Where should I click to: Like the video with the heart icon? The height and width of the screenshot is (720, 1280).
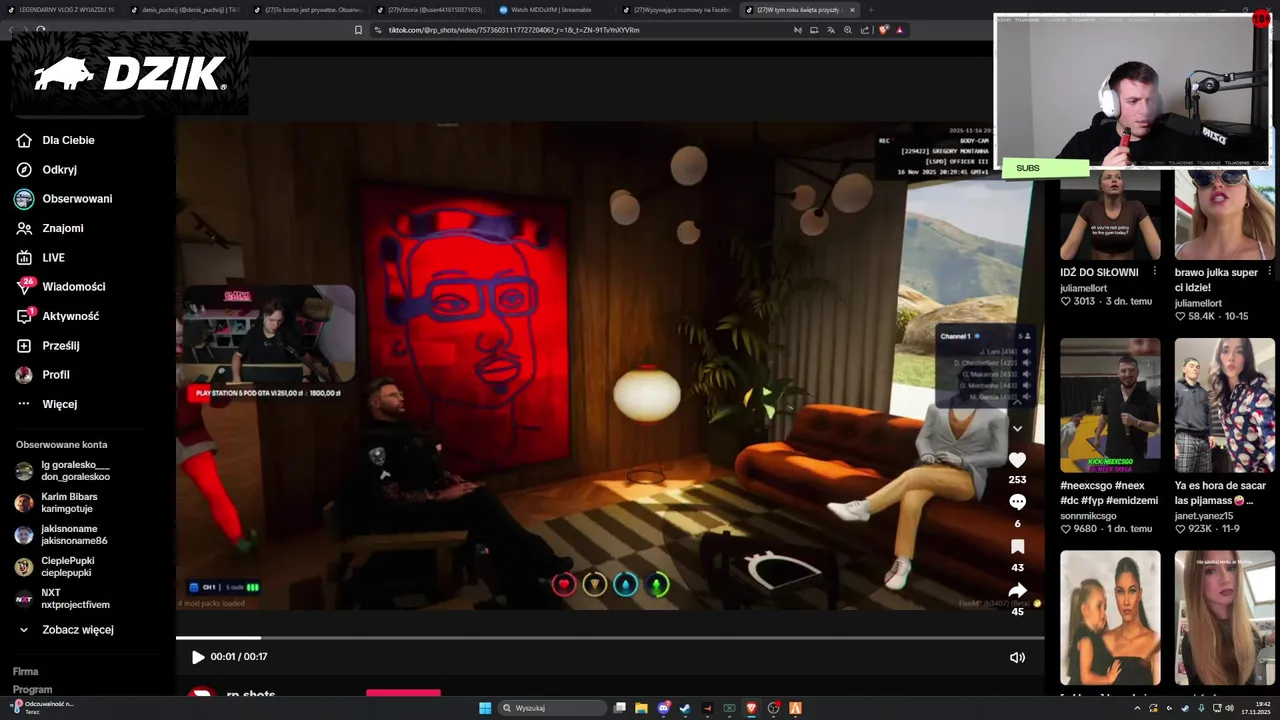pos(1017,460)
